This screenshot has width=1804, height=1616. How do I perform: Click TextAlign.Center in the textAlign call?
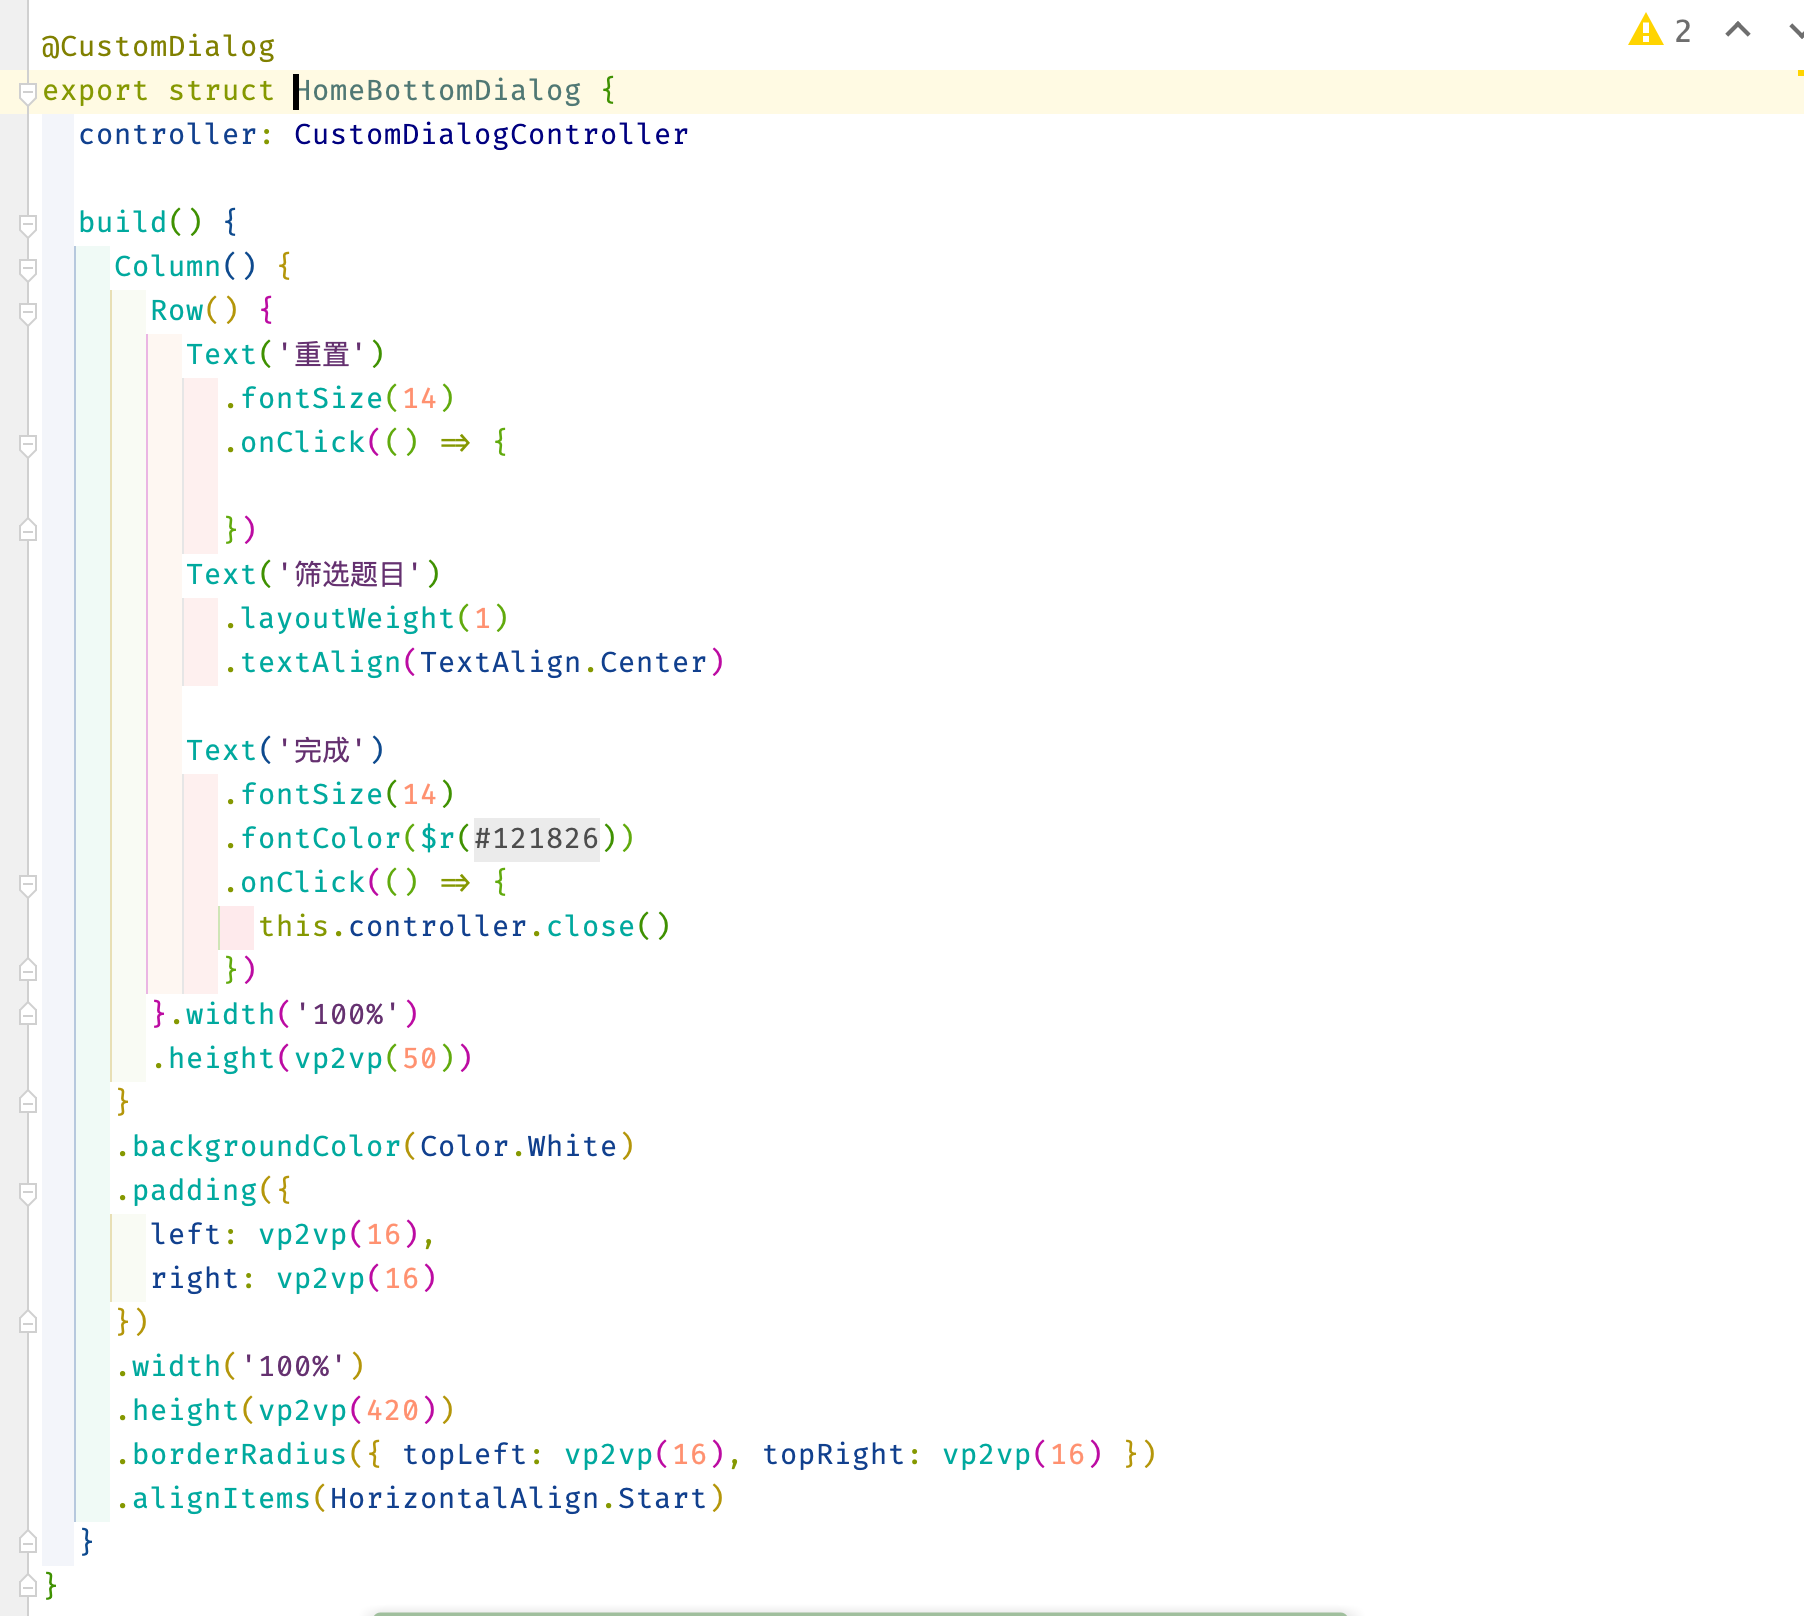coord(563,663)
